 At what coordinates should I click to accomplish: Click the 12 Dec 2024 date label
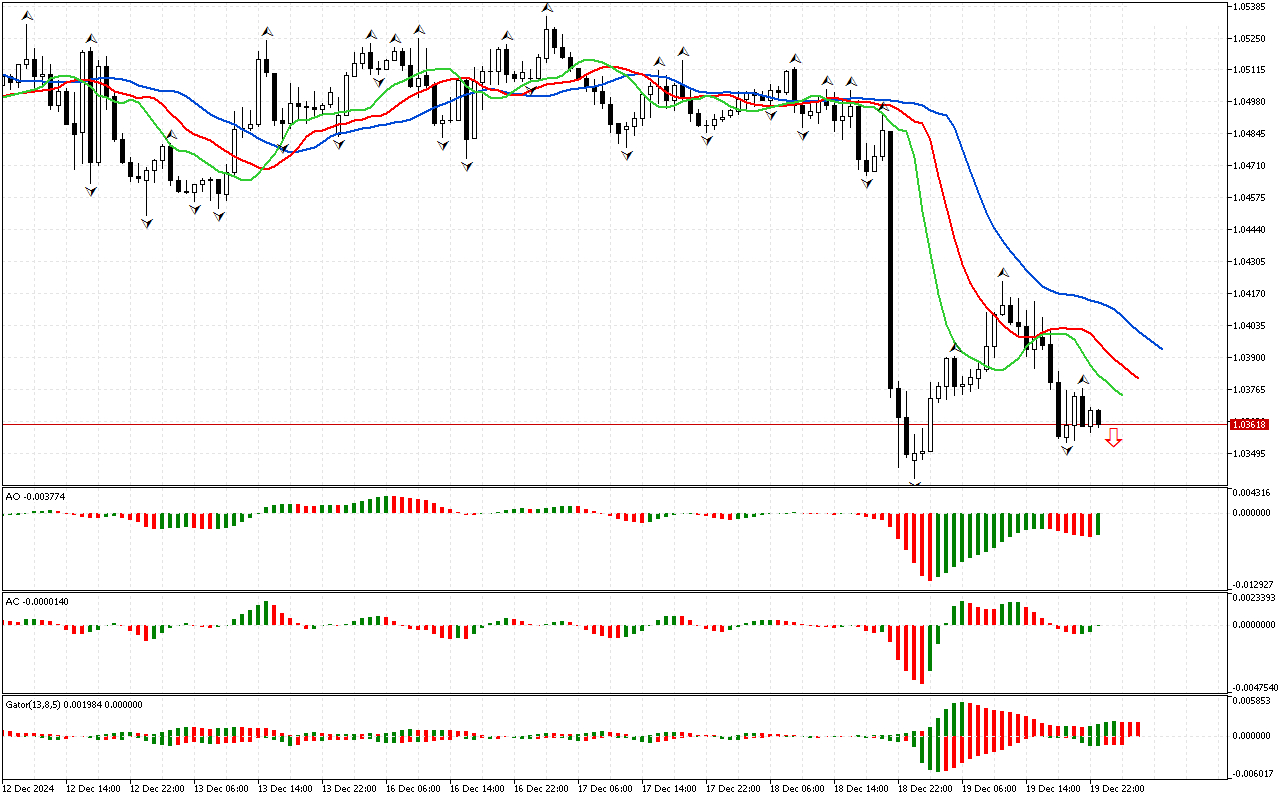[29, 789]
